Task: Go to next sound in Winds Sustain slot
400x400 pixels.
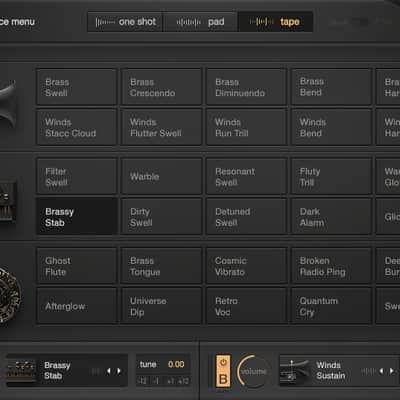Action: 391,371
